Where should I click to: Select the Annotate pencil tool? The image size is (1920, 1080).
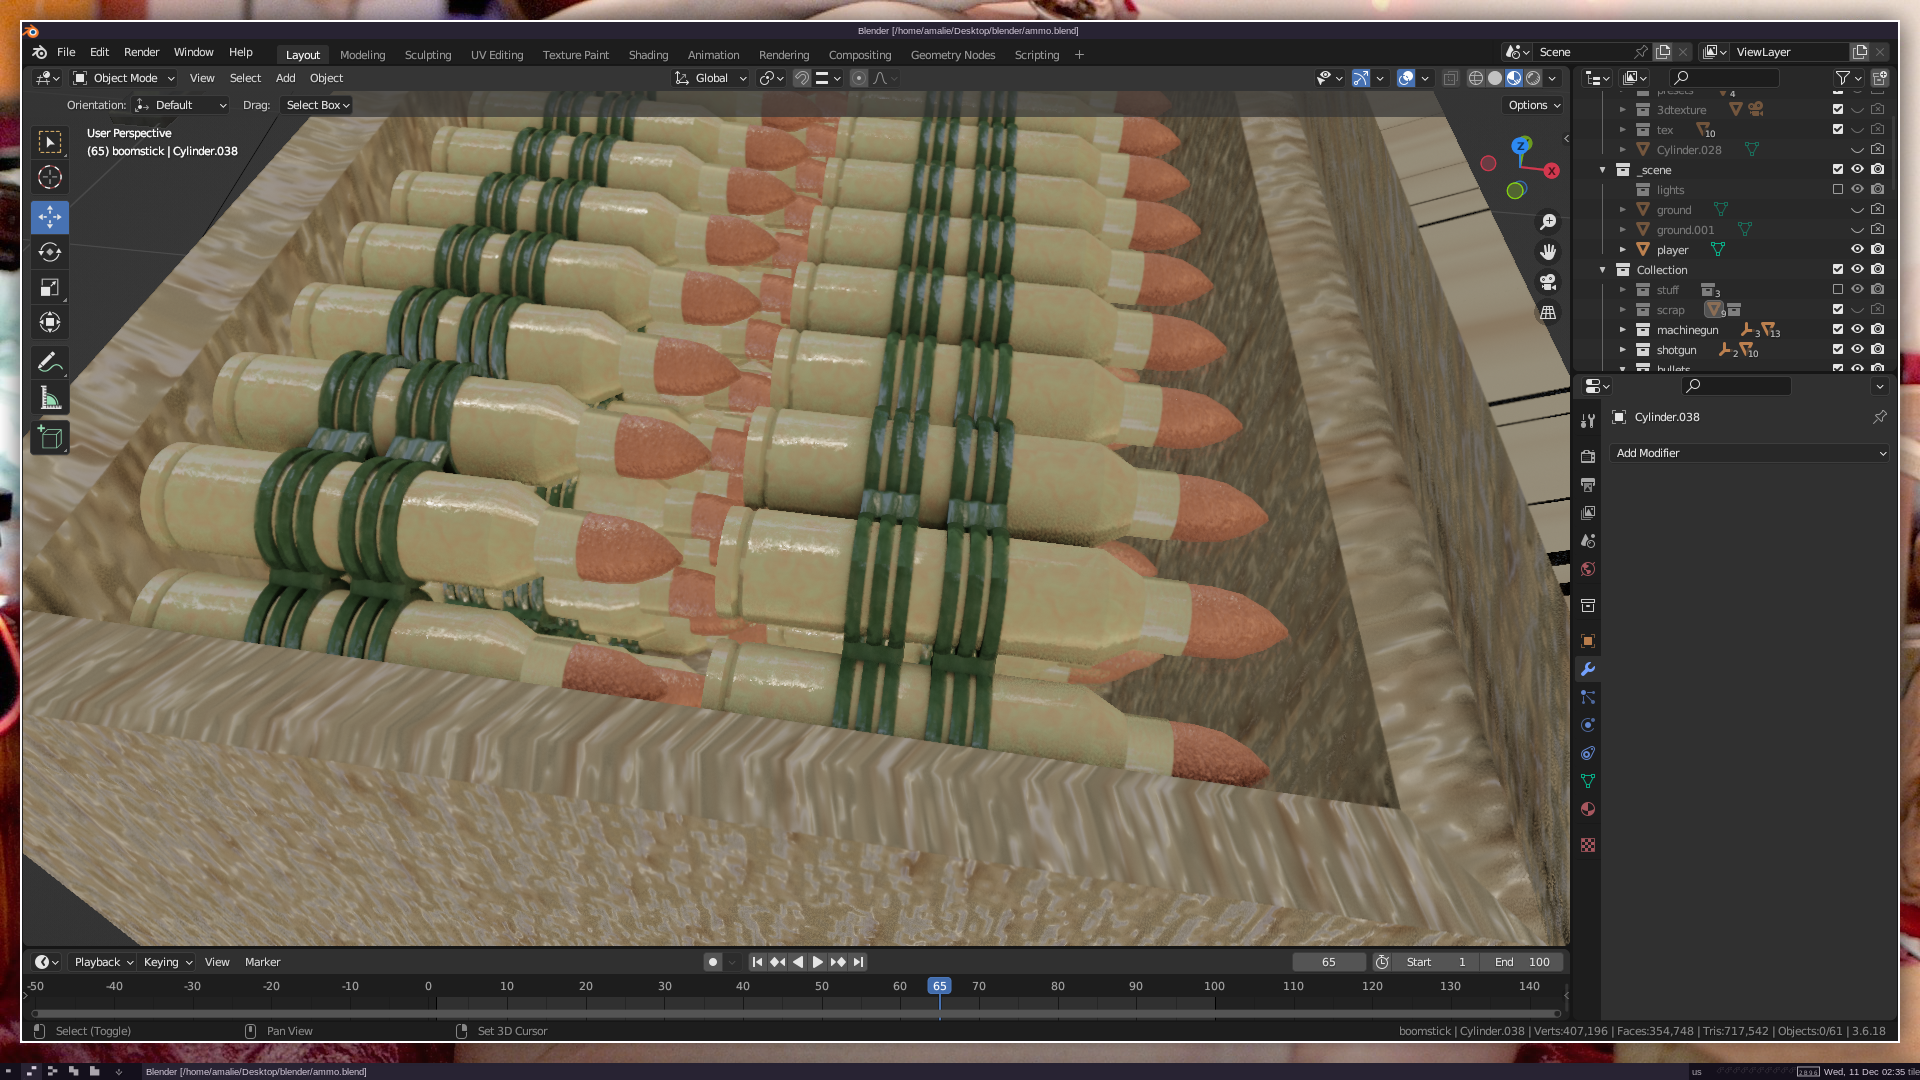[50, 362]
